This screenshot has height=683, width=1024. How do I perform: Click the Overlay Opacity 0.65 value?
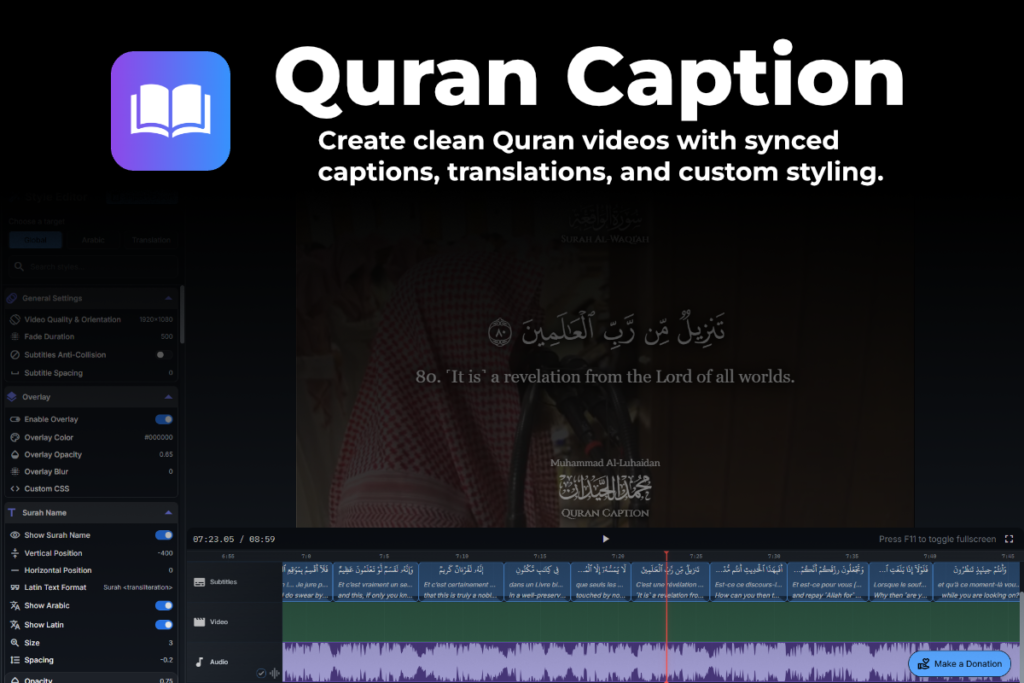point(166,454)
